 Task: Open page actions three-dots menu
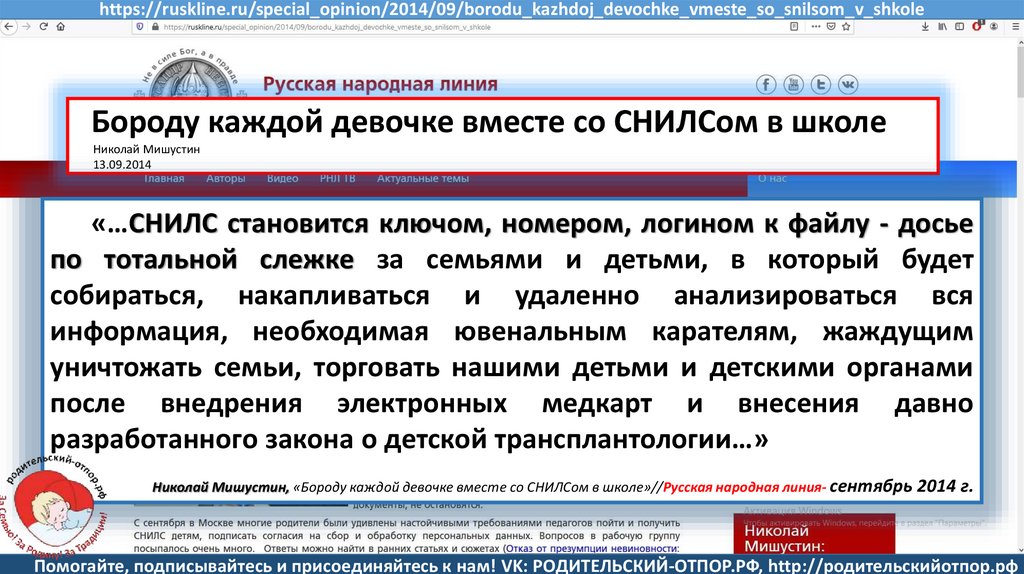(816, 27)
